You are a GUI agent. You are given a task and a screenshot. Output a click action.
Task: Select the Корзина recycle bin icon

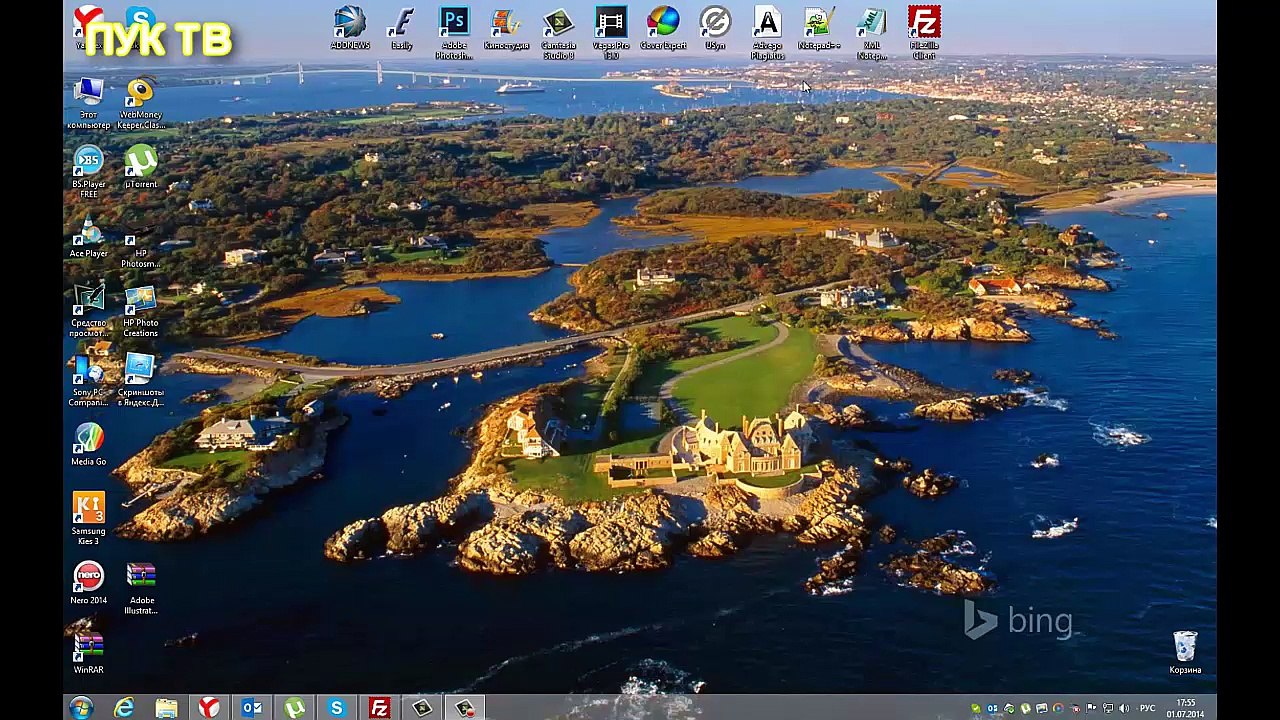[x=1185, y=647]
